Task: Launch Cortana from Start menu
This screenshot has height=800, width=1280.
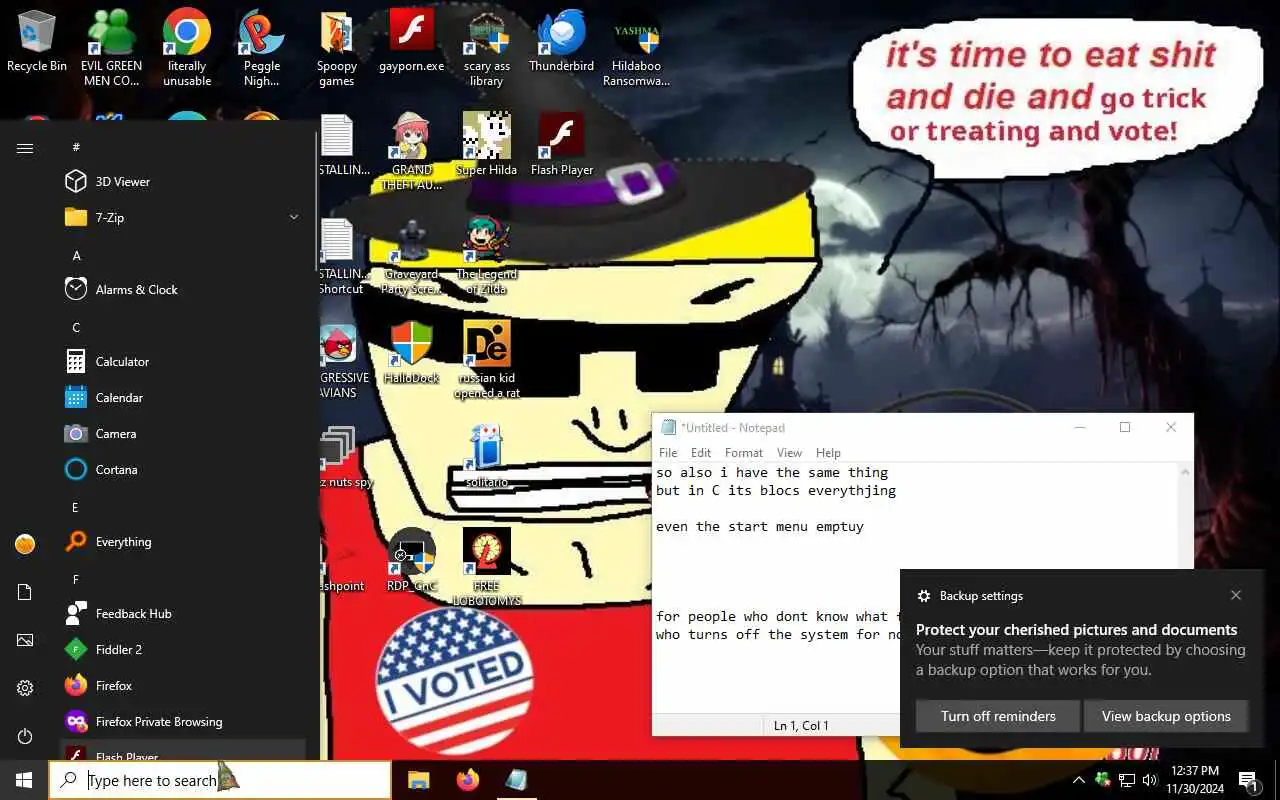Action: (183, 469)
